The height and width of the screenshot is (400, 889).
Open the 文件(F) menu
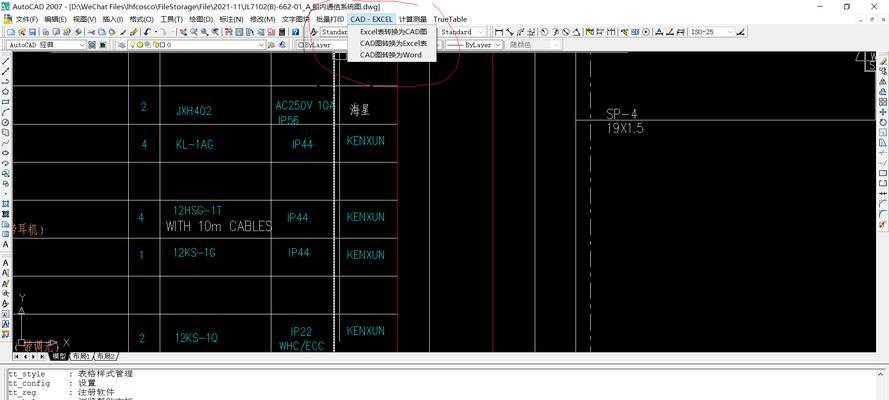click(27, 19)
